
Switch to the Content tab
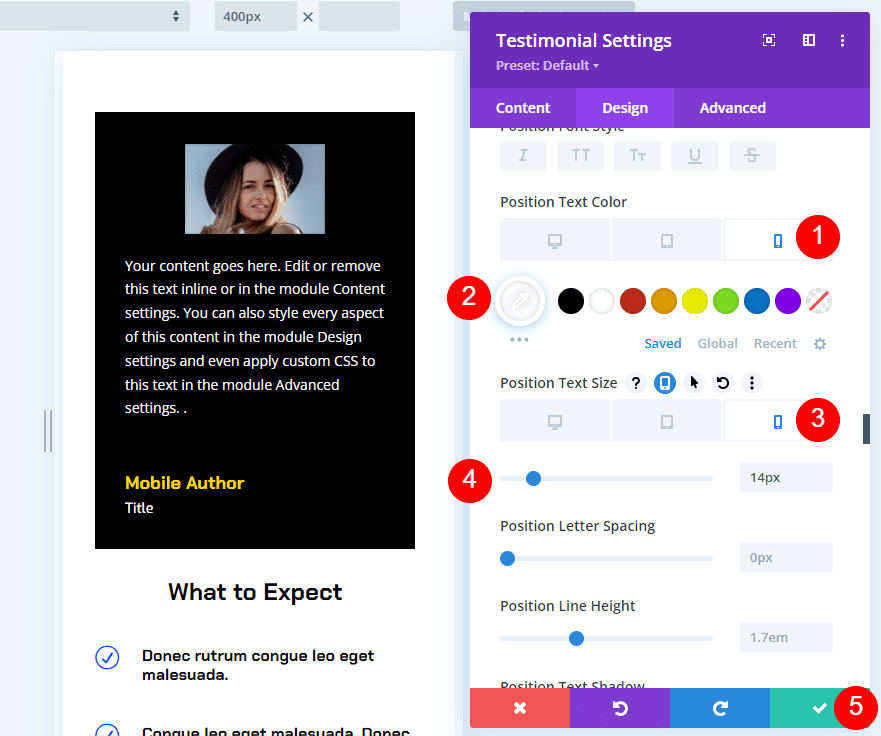[x=523, y=107]
